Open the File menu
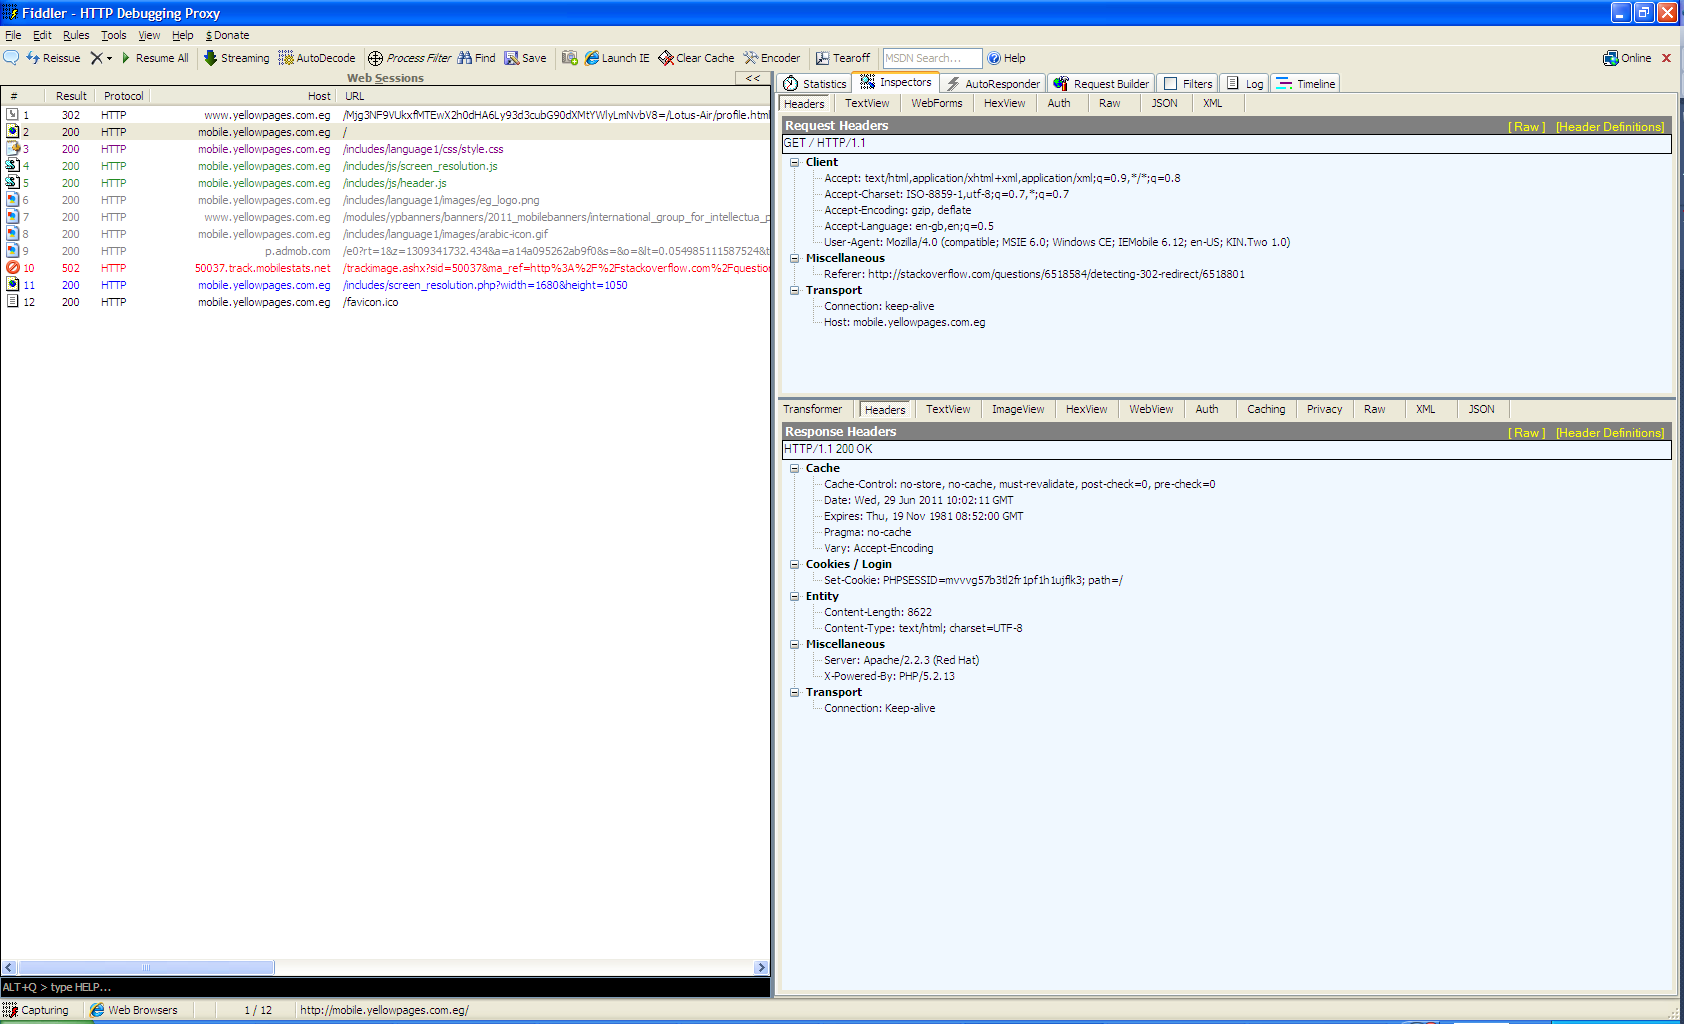1684x1024 pixels. point(13,35)
